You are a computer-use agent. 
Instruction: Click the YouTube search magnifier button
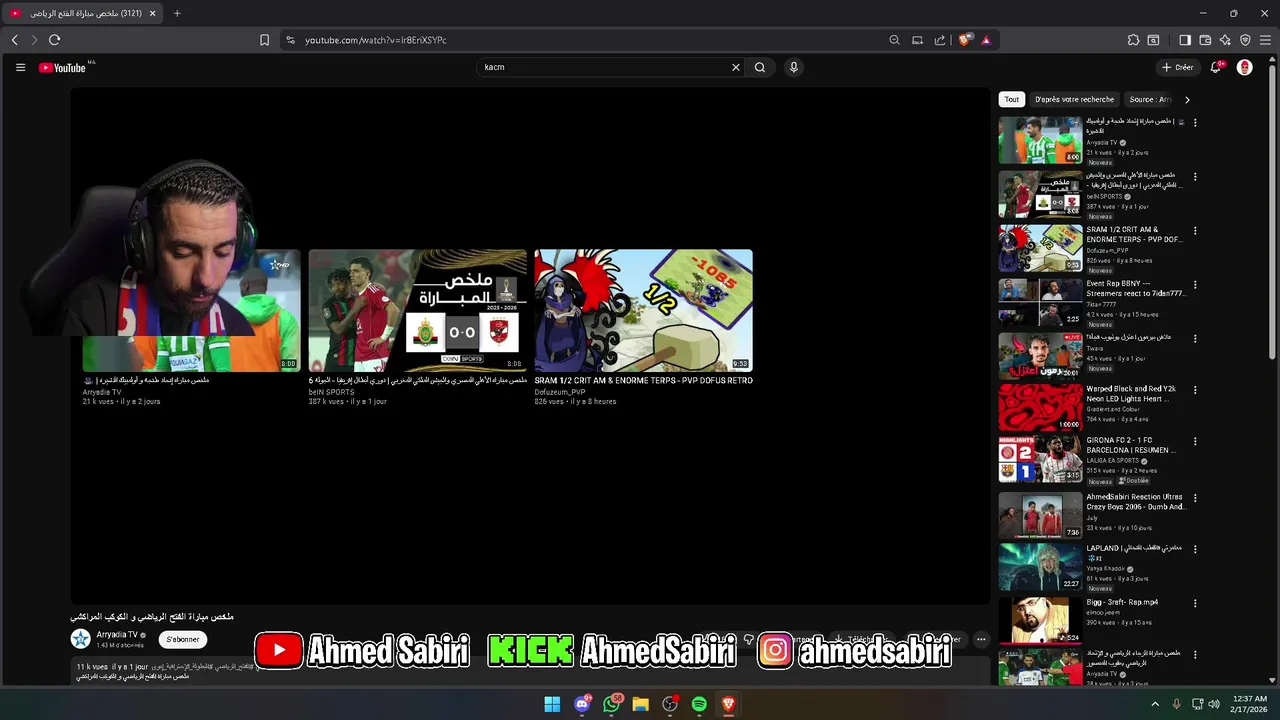[760, 67]
